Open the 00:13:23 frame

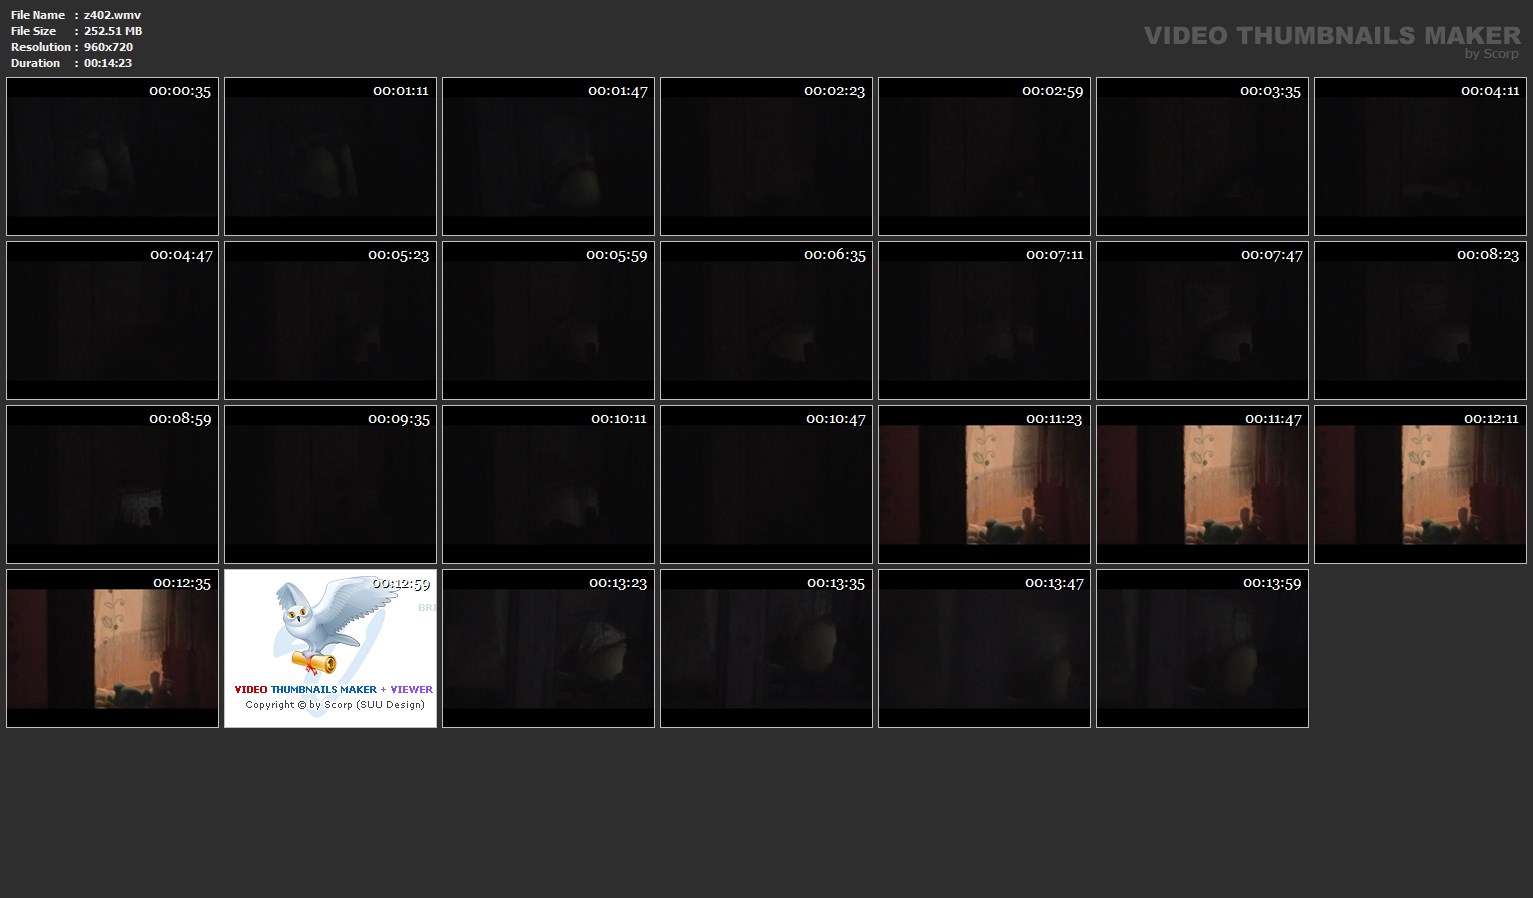click(x=548, y=649)
